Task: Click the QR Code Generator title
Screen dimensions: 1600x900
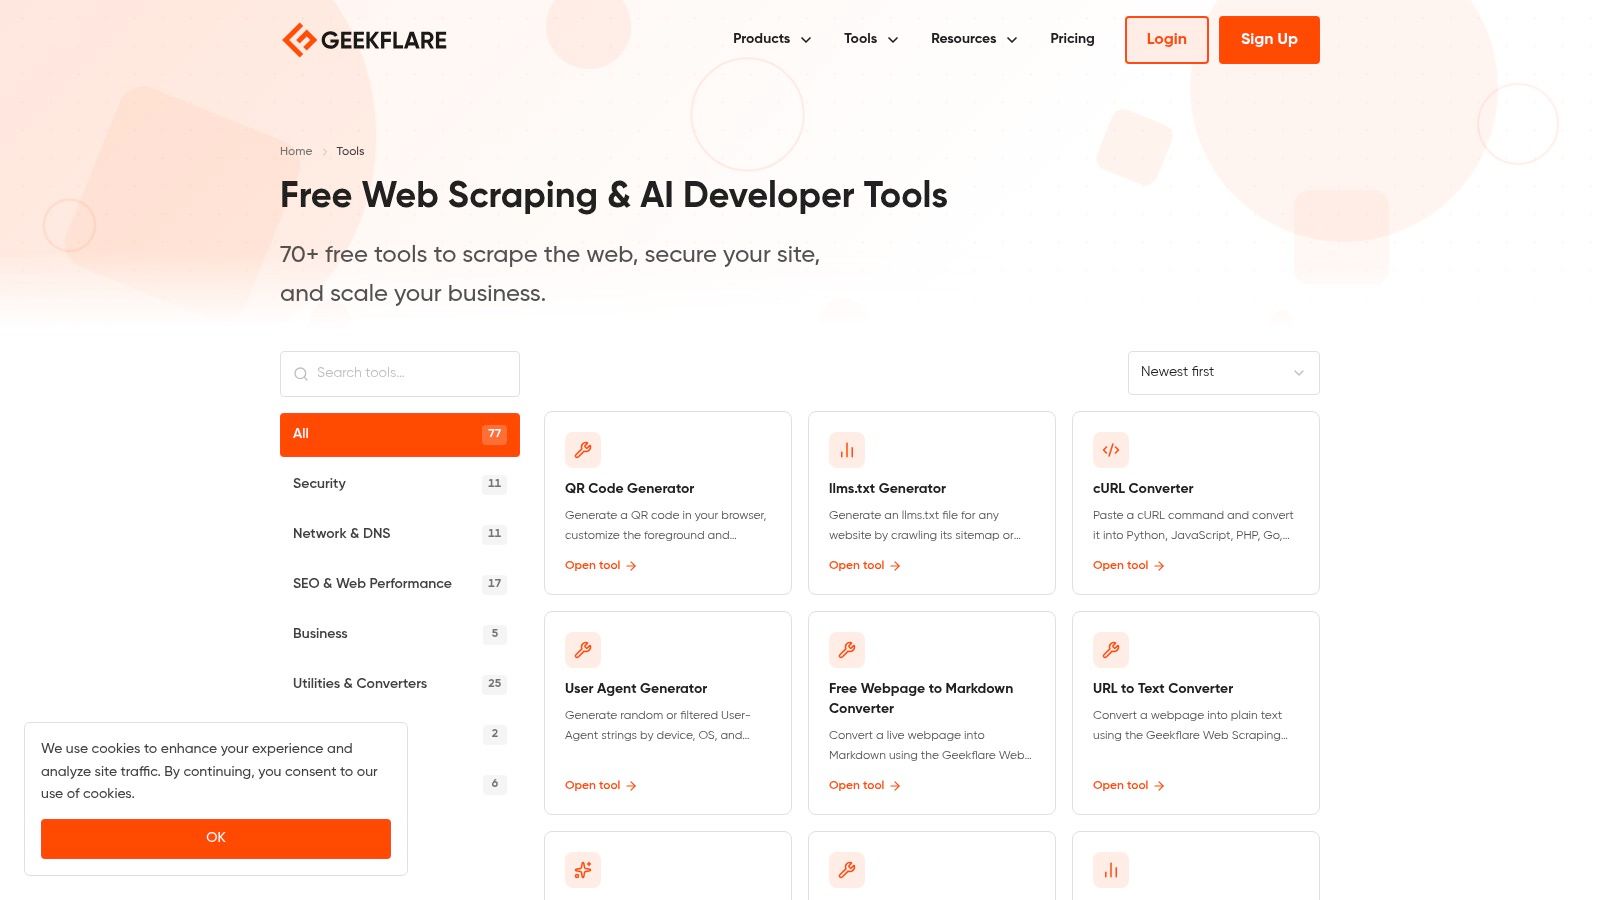Action: (x=629, y=489)
